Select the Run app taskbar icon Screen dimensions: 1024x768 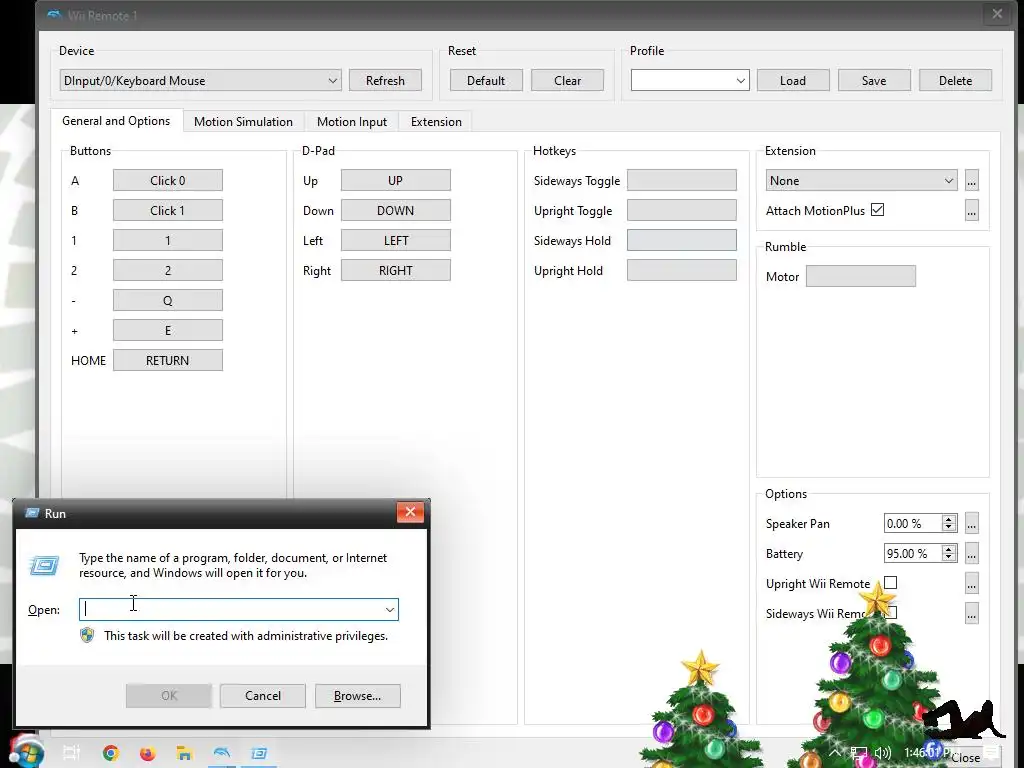coord(259,753)
